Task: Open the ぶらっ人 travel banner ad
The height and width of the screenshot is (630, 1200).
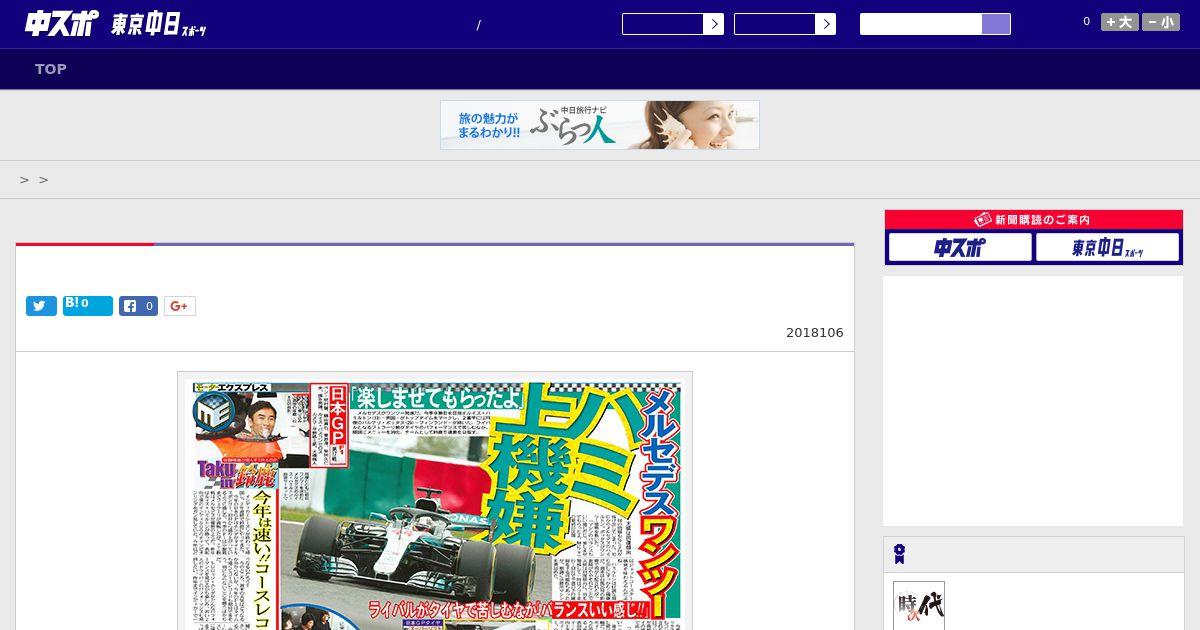Action: [x=600, y=125]
